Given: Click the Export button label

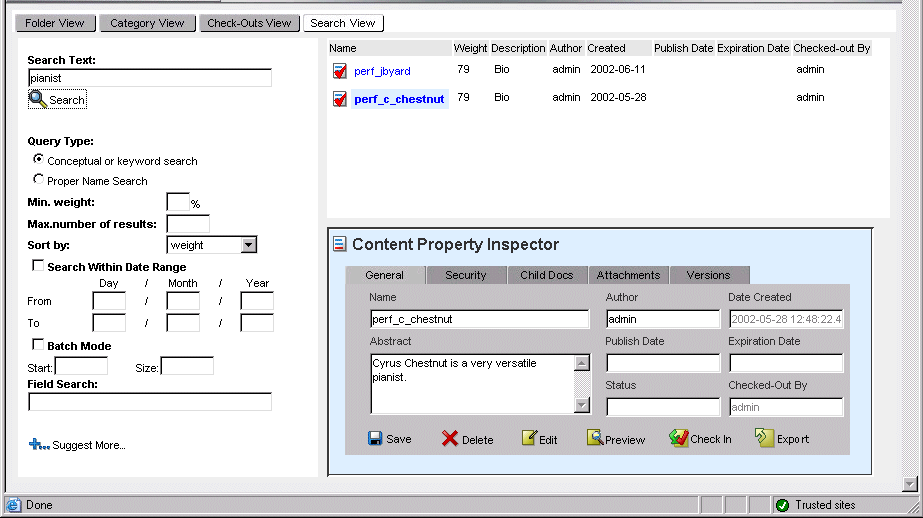Looking at the screenshot, I should (793, 439).
